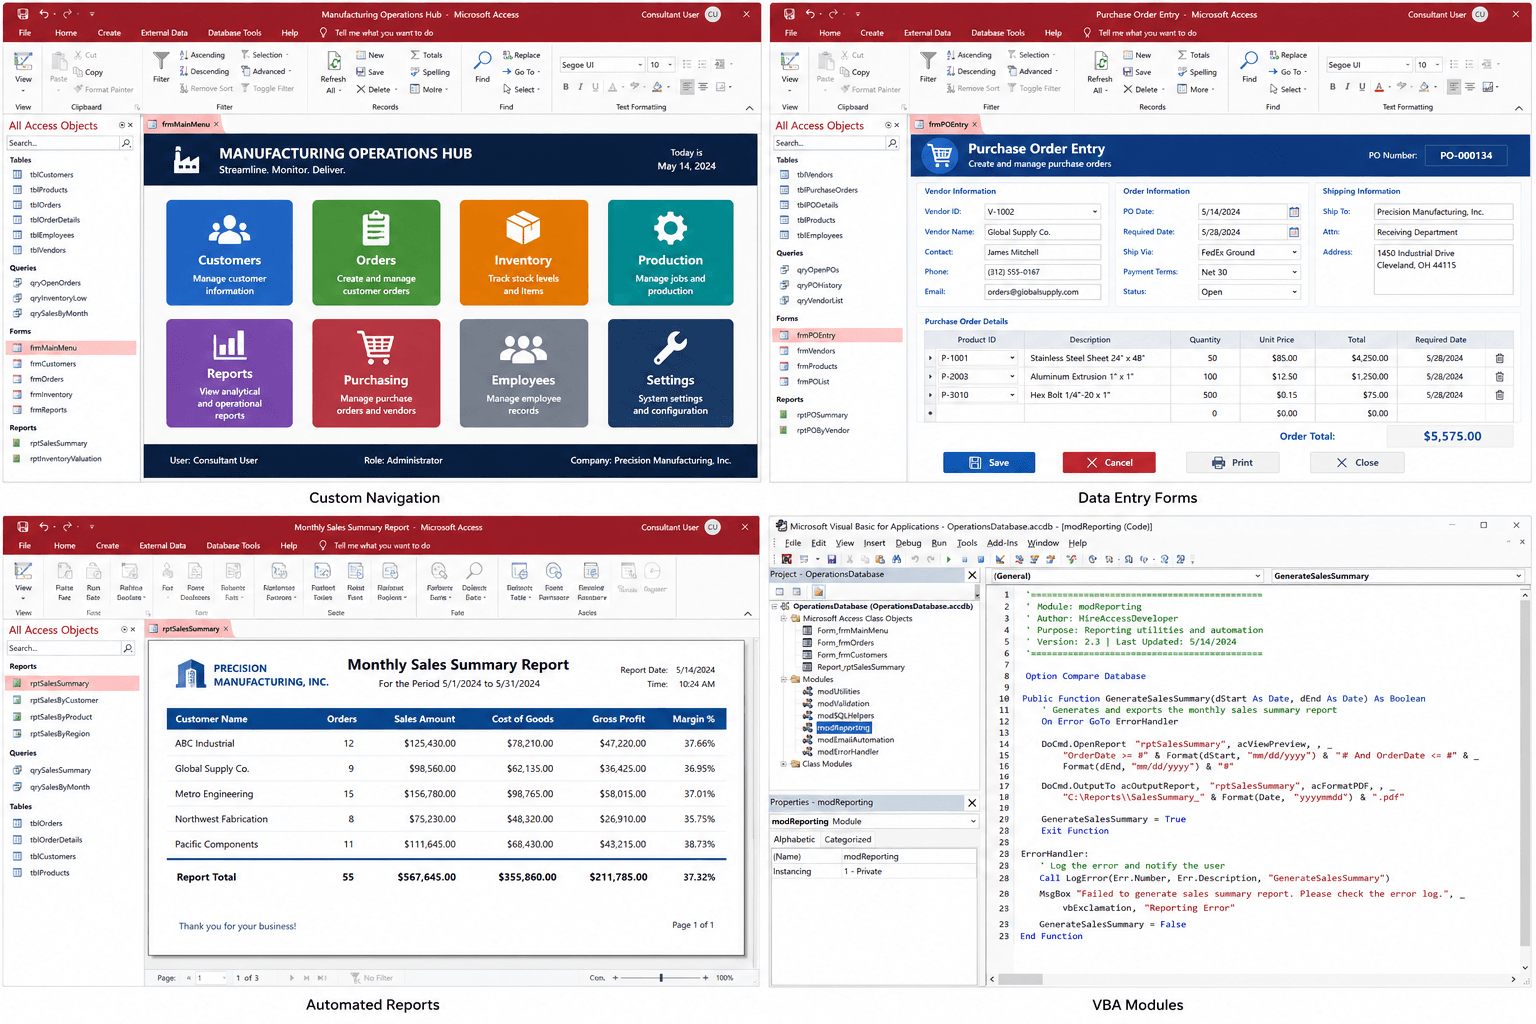Screen dimensions: 1536x1024
Task: Click the Print button on PO form
Action: pyautogui.click(x=1232, y=463)
